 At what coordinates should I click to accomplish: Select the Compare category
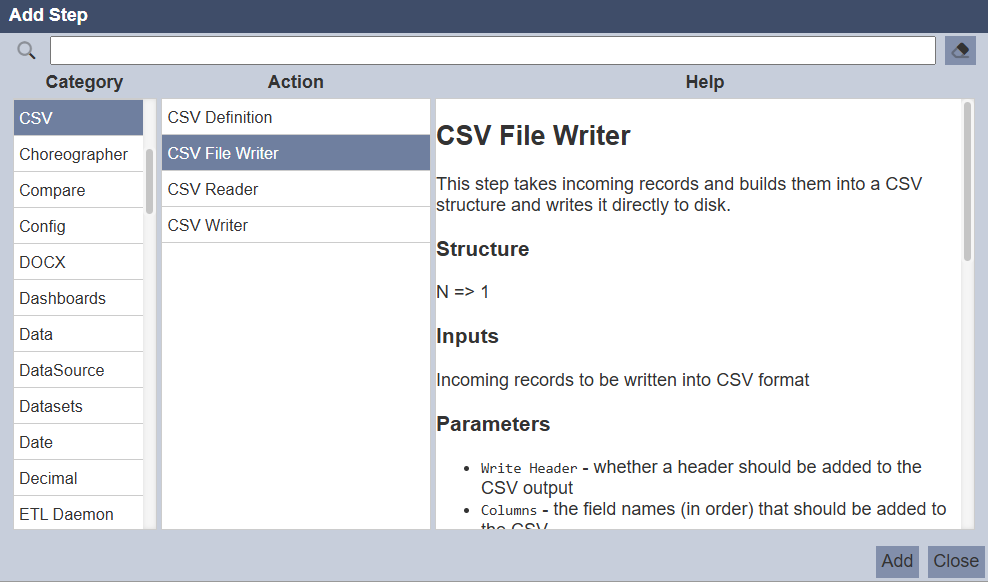[x=52, y=190]
